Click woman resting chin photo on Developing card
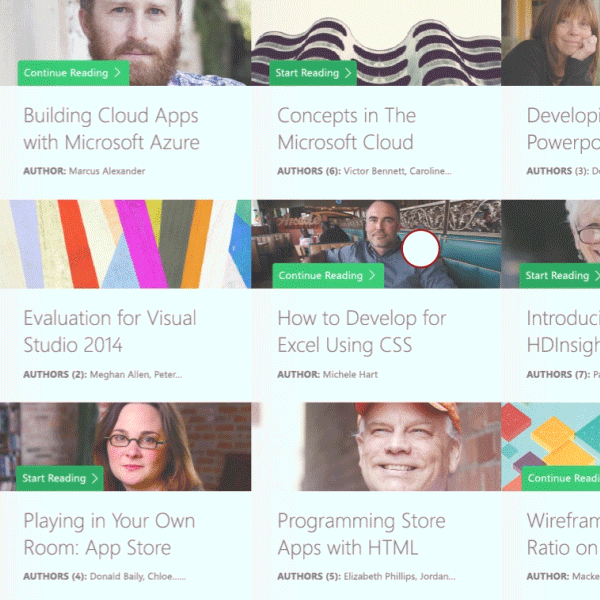The image size is (600, 600). tap(551, 42)
